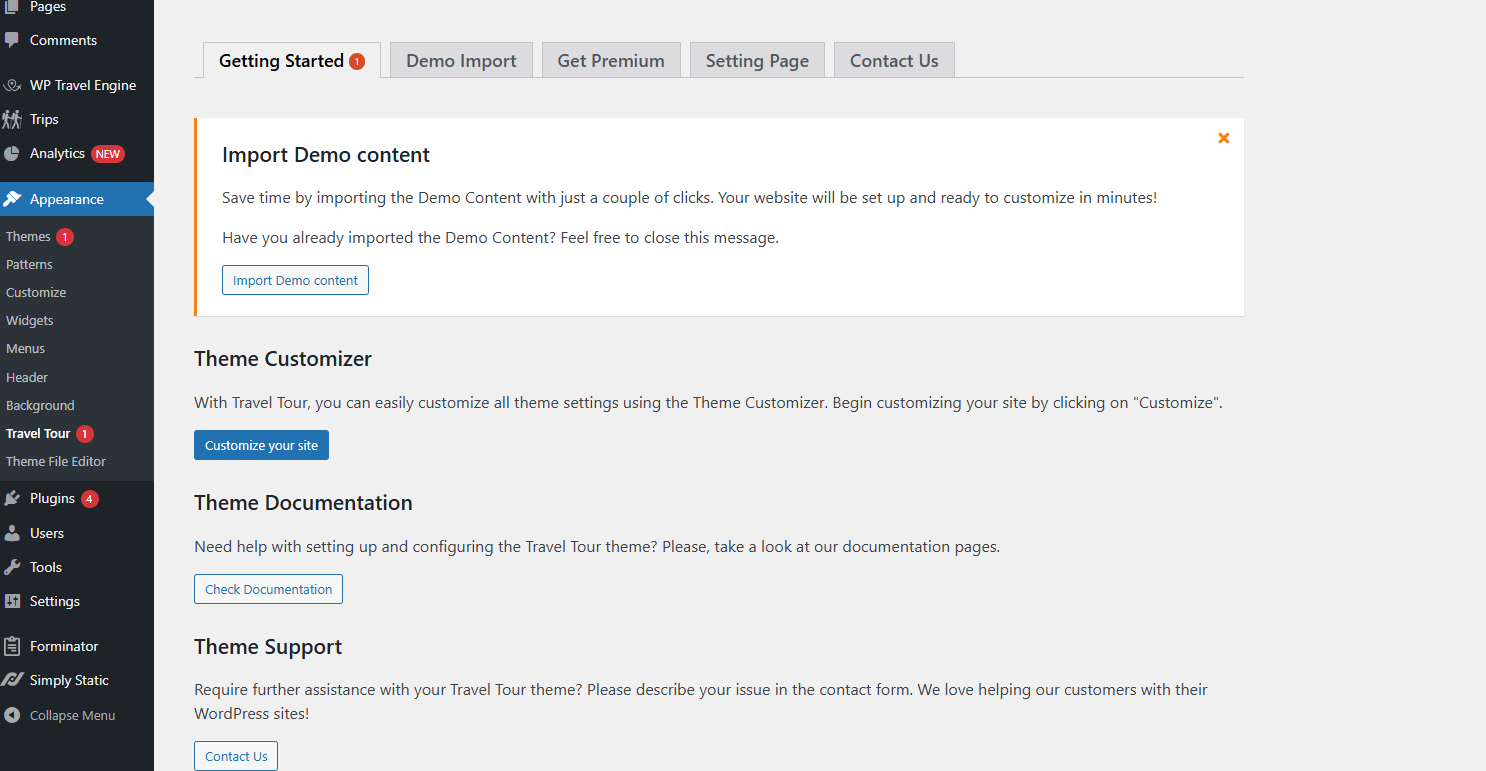
Task: Click the Forminator clipboard icon
Action: click(12, 646)
